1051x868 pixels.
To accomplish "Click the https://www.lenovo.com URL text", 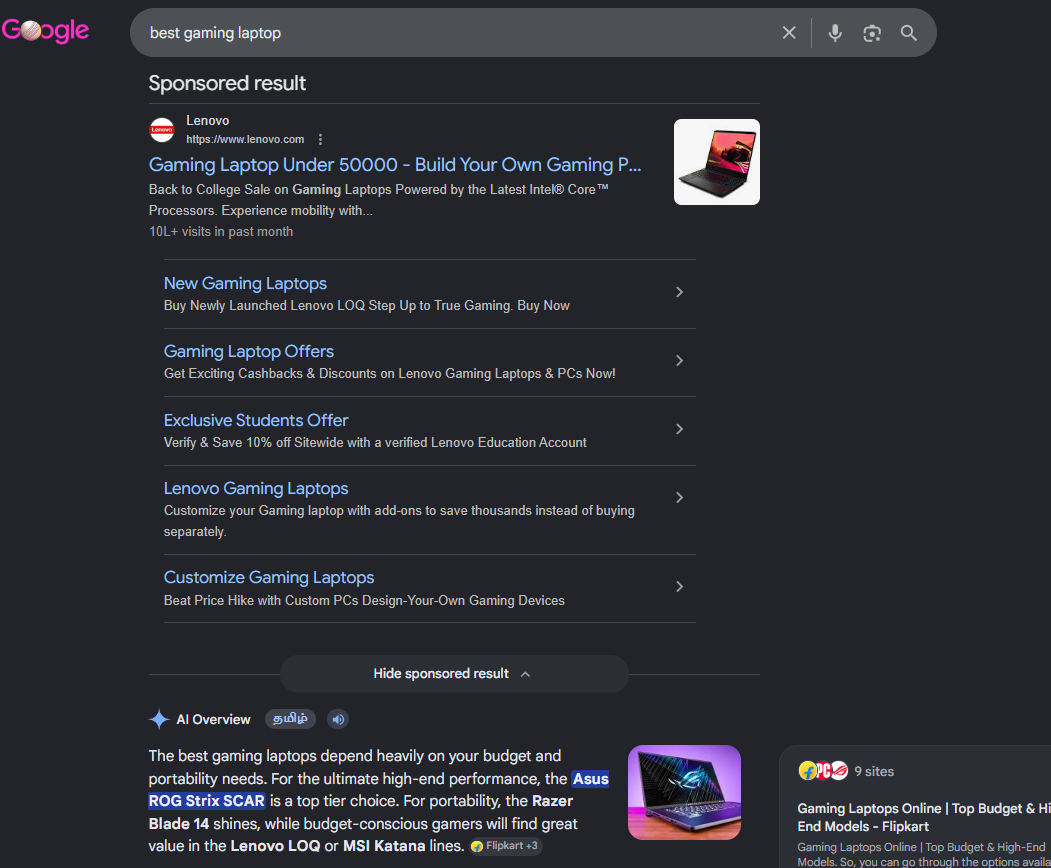I will click(245, 139).
